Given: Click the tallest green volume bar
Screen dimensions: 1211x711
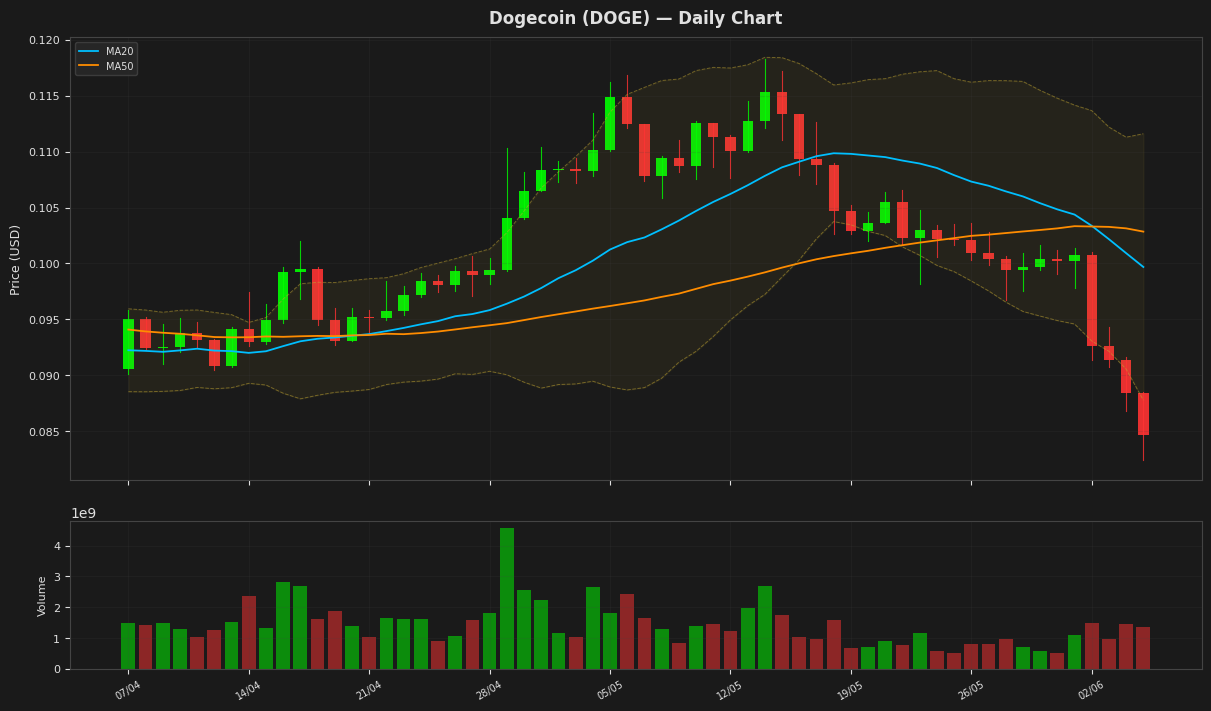Looking at the screenshot, I should (507, 598).
